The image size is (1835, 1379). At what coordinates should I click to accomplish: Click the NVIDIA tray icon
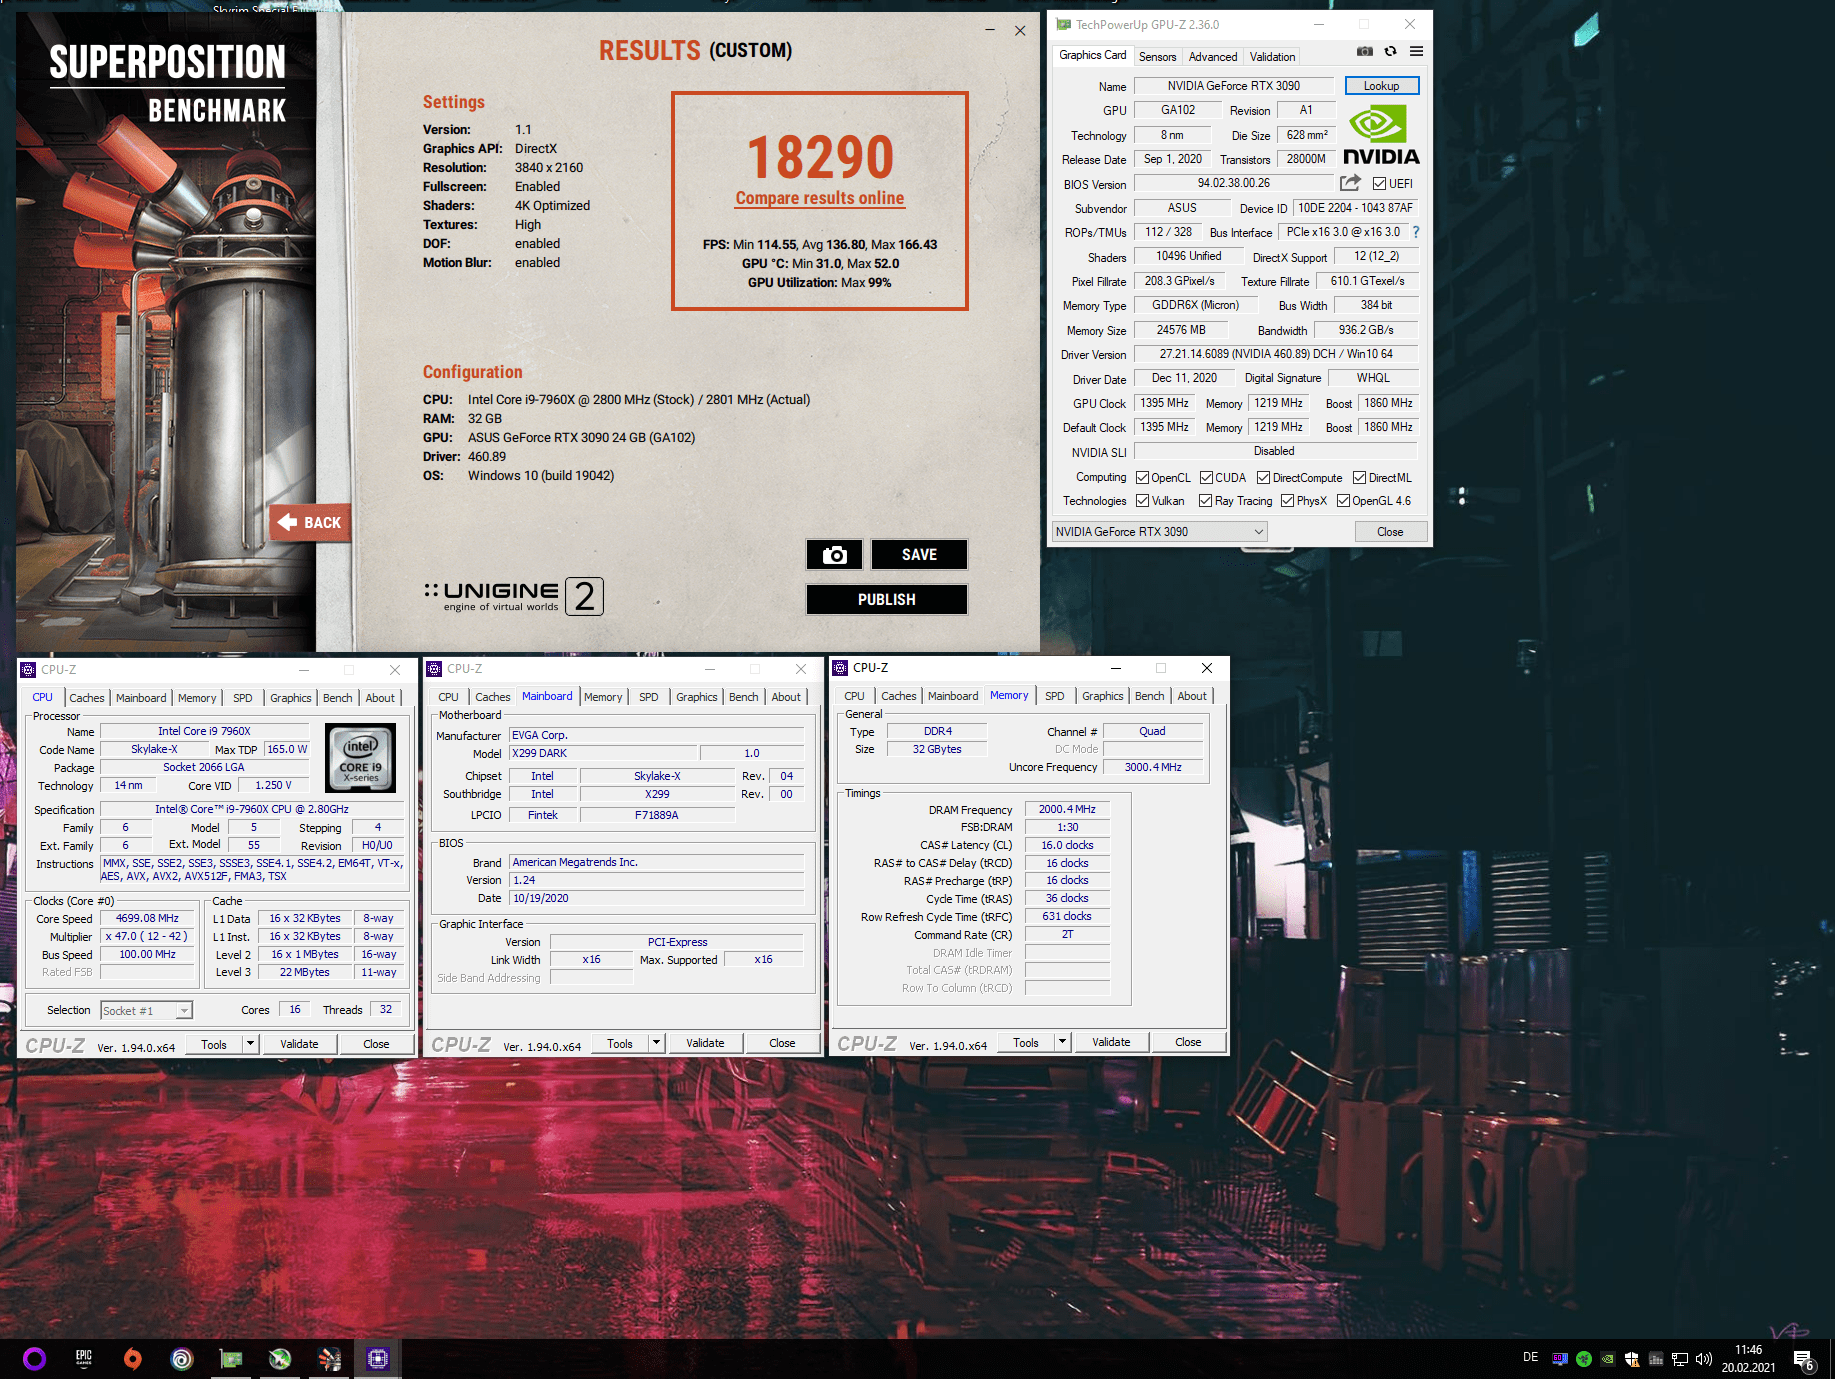coord(1607,1359)
